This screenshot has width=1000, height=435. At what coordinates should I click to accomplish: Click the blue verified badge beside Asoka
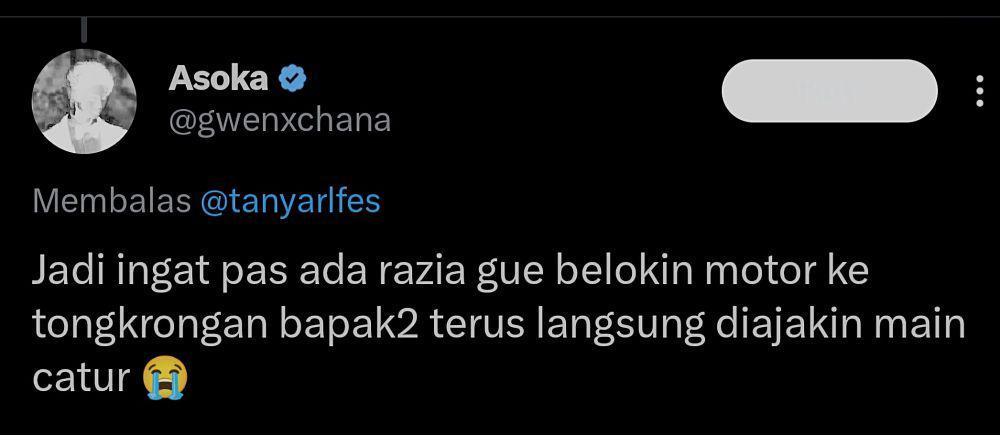[x=293, y=79]
